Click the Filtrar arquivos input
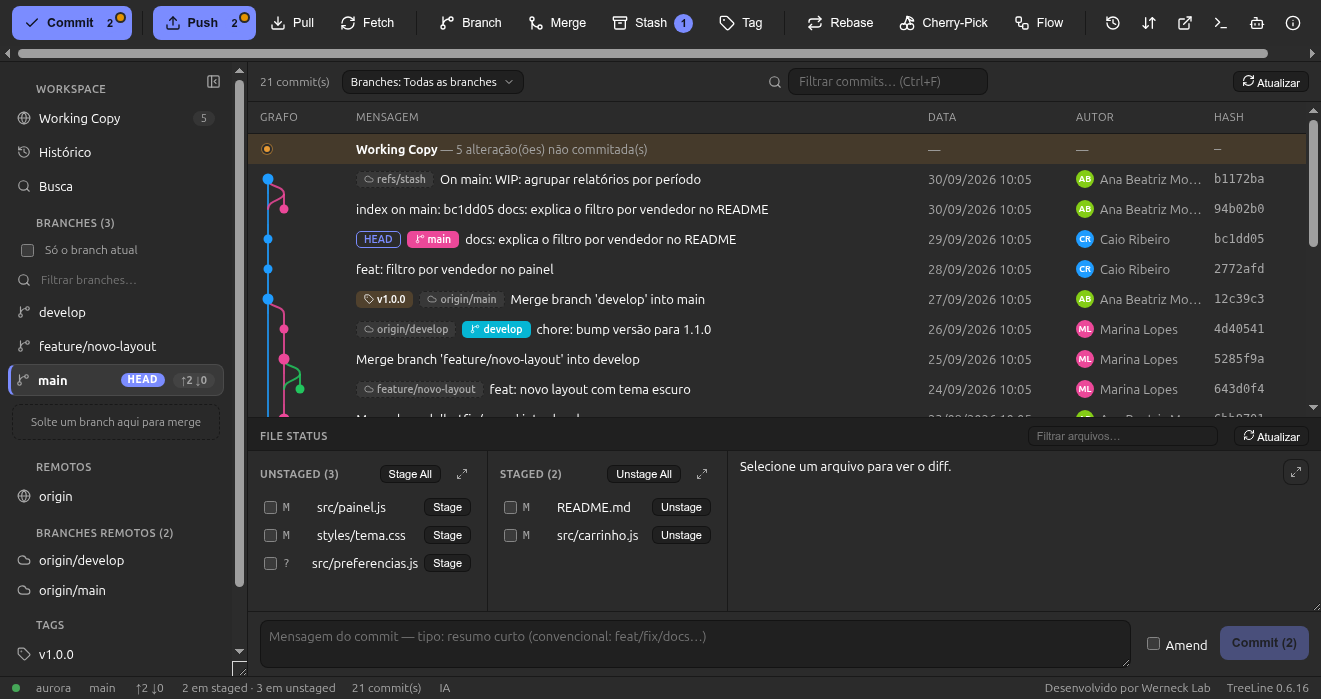Viewport: 1321px width, 699px height. (1122, 436)
